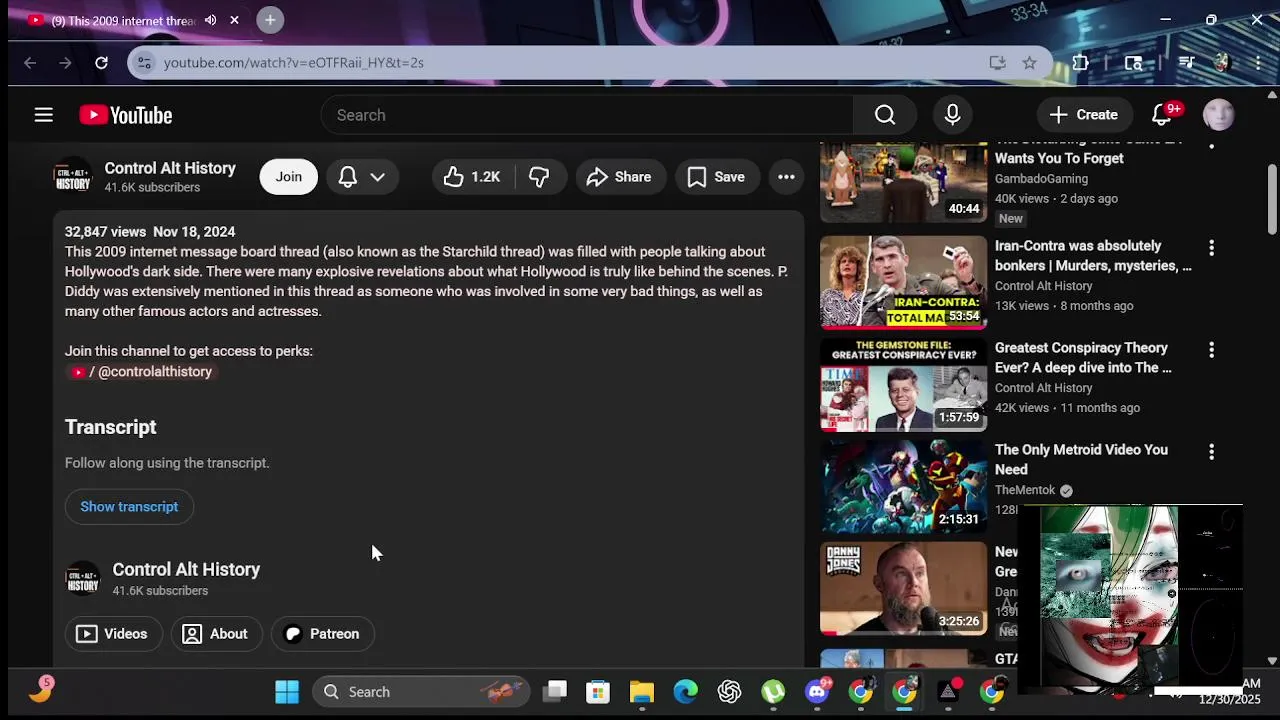The height and width of the screenshot is (720, 1280).
Task: Open the Create menu
Action: [x=1084, y=115]
